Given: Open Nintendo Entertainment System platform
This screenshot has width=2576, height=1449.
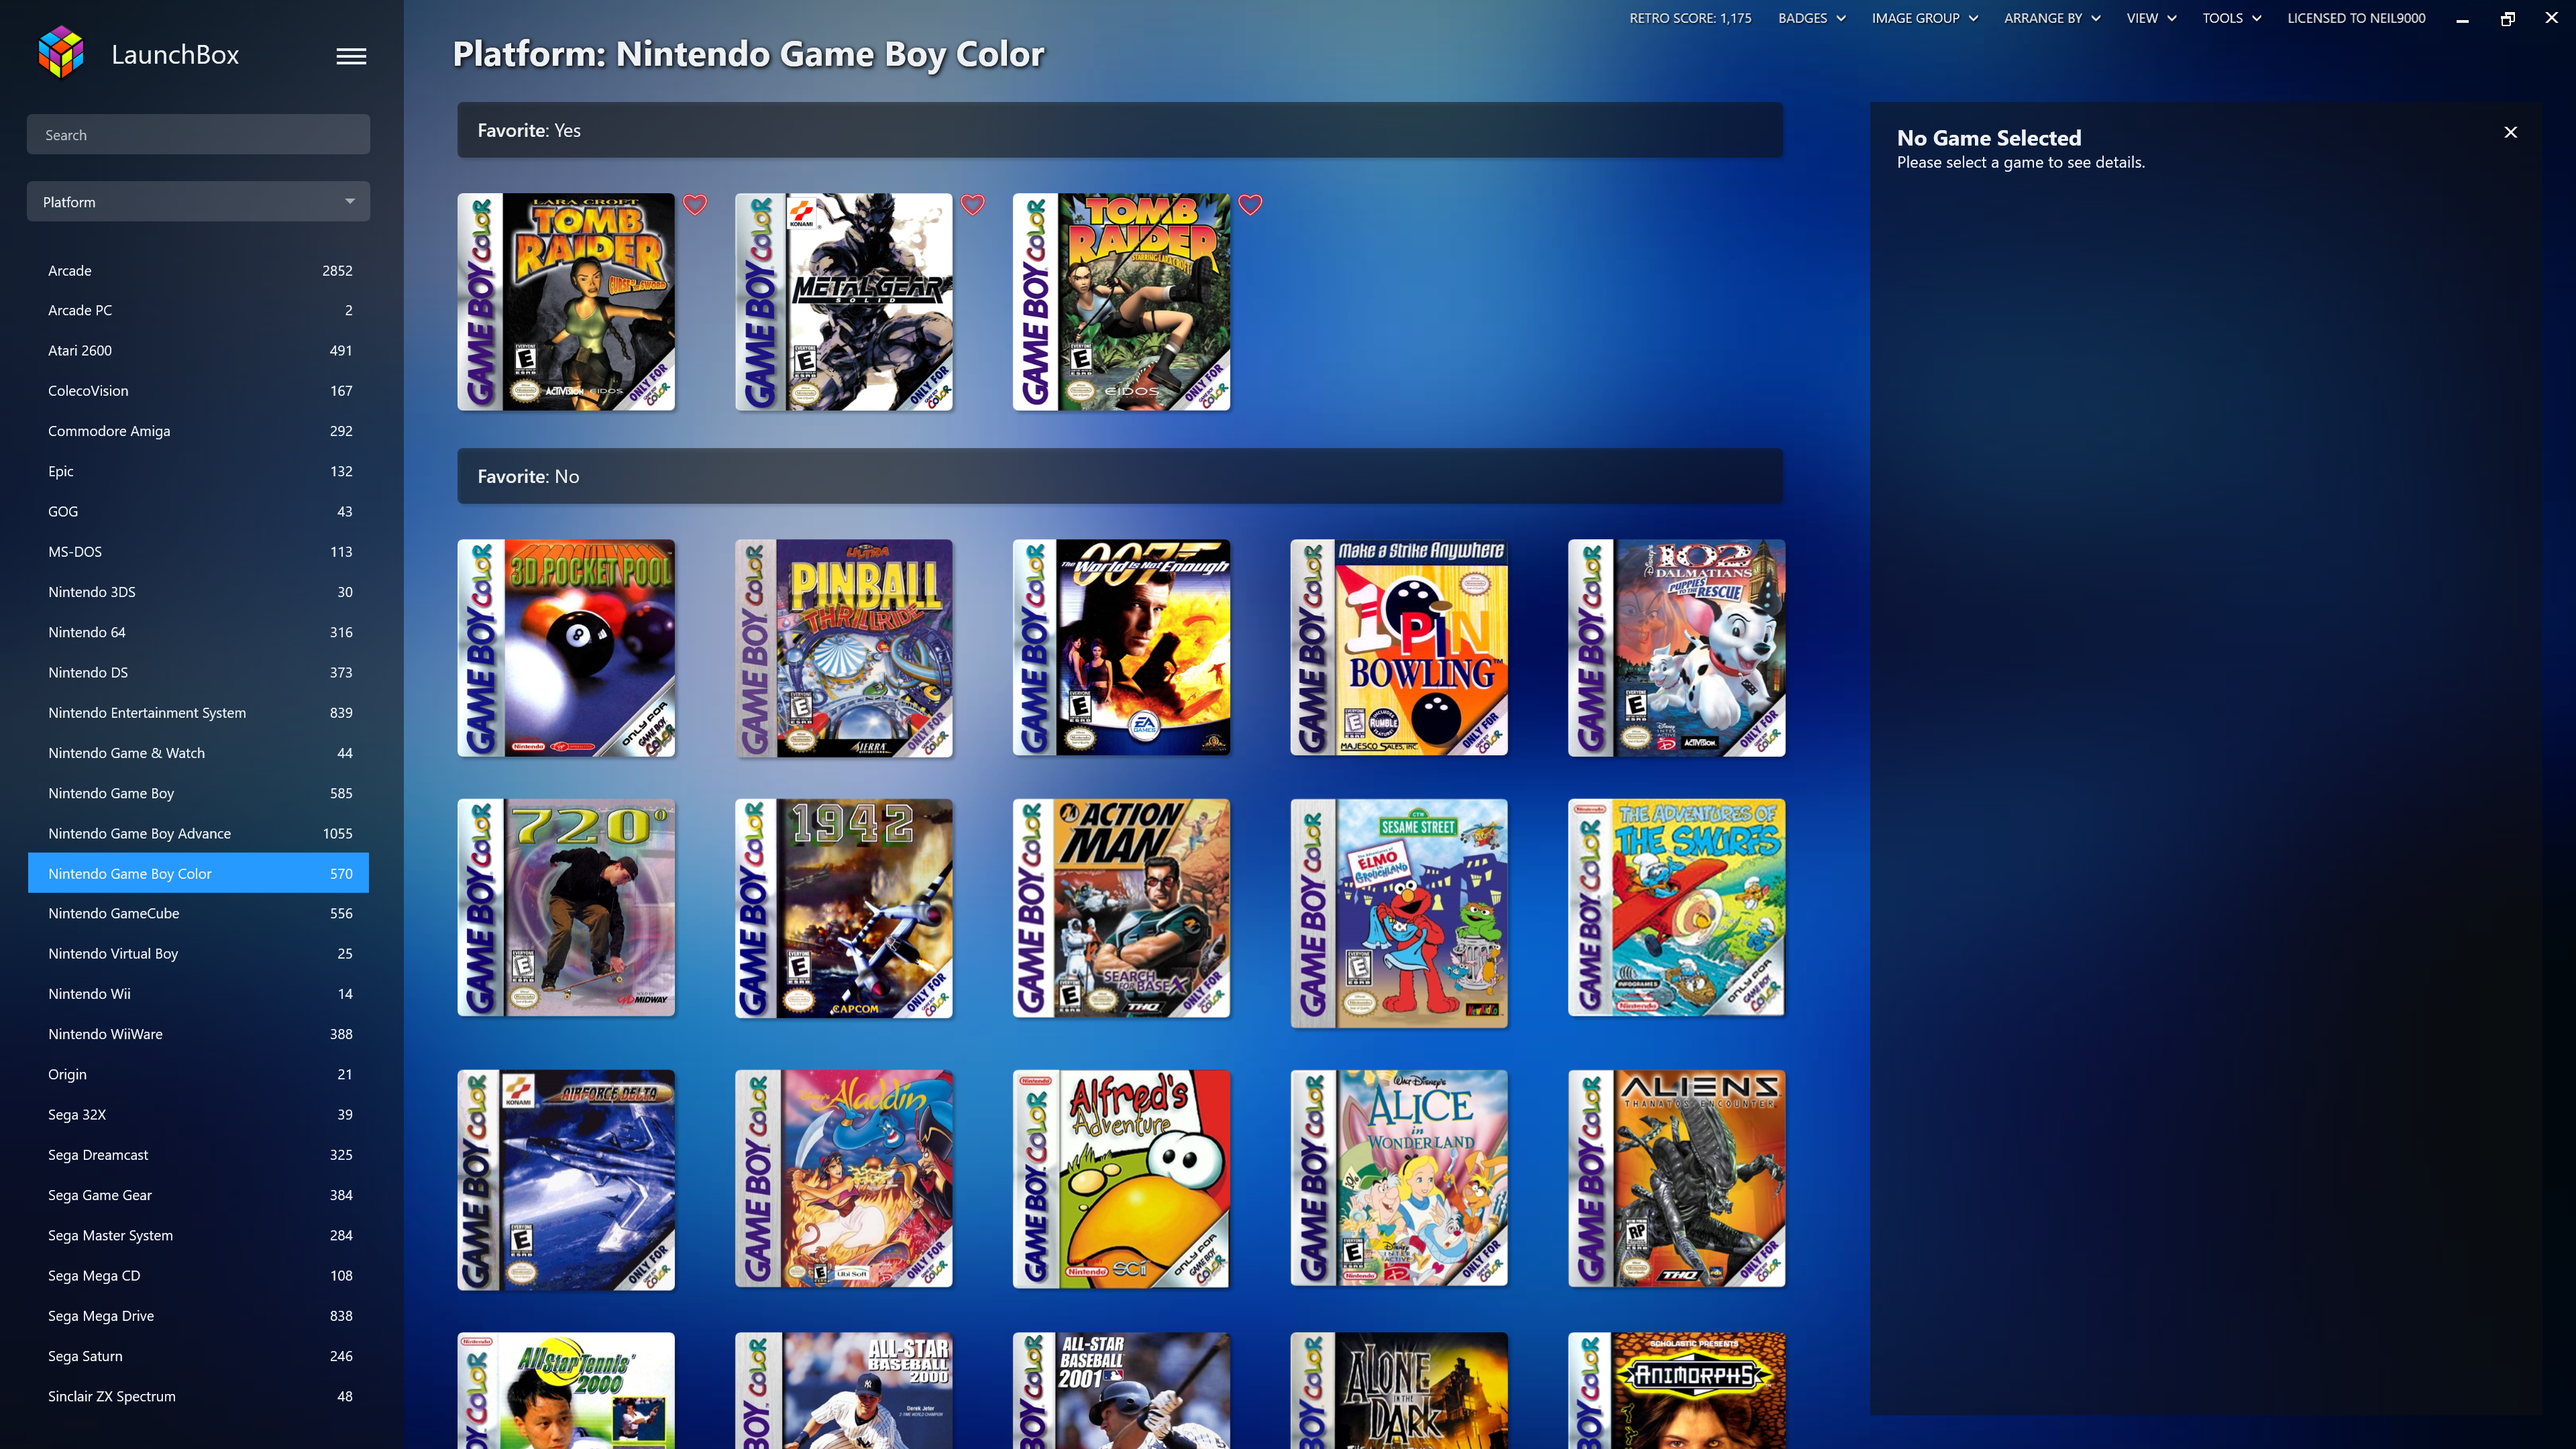Looking at the screenshot, I should click(198, 712).
